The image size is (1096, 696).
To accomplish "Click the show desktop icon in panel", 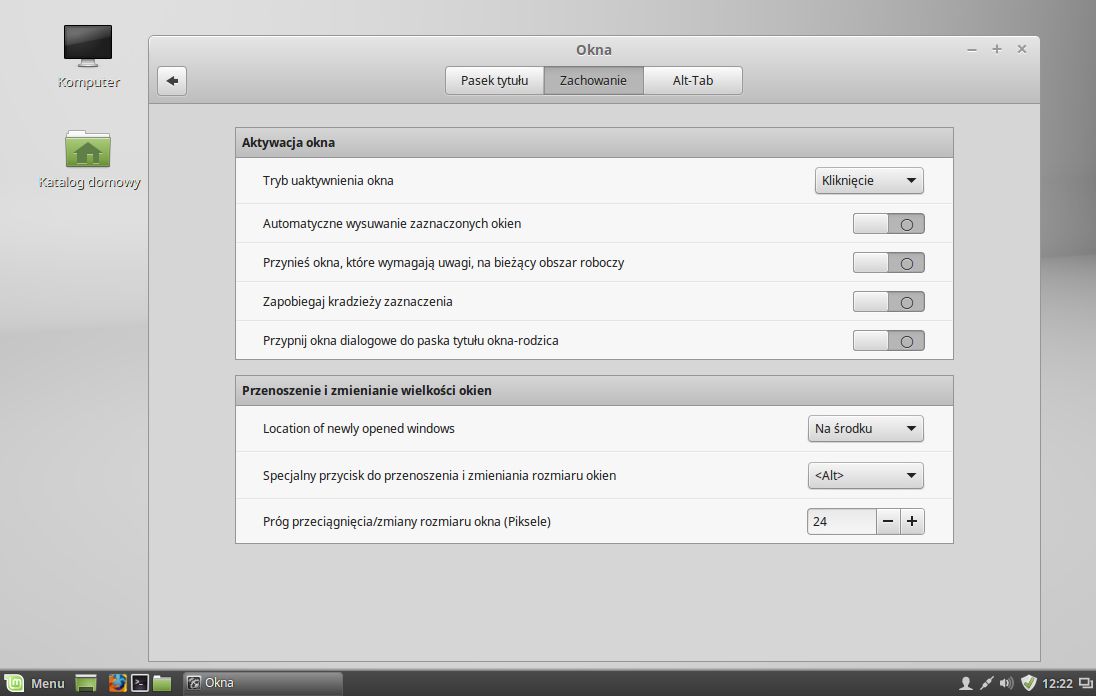I will 86,683.
